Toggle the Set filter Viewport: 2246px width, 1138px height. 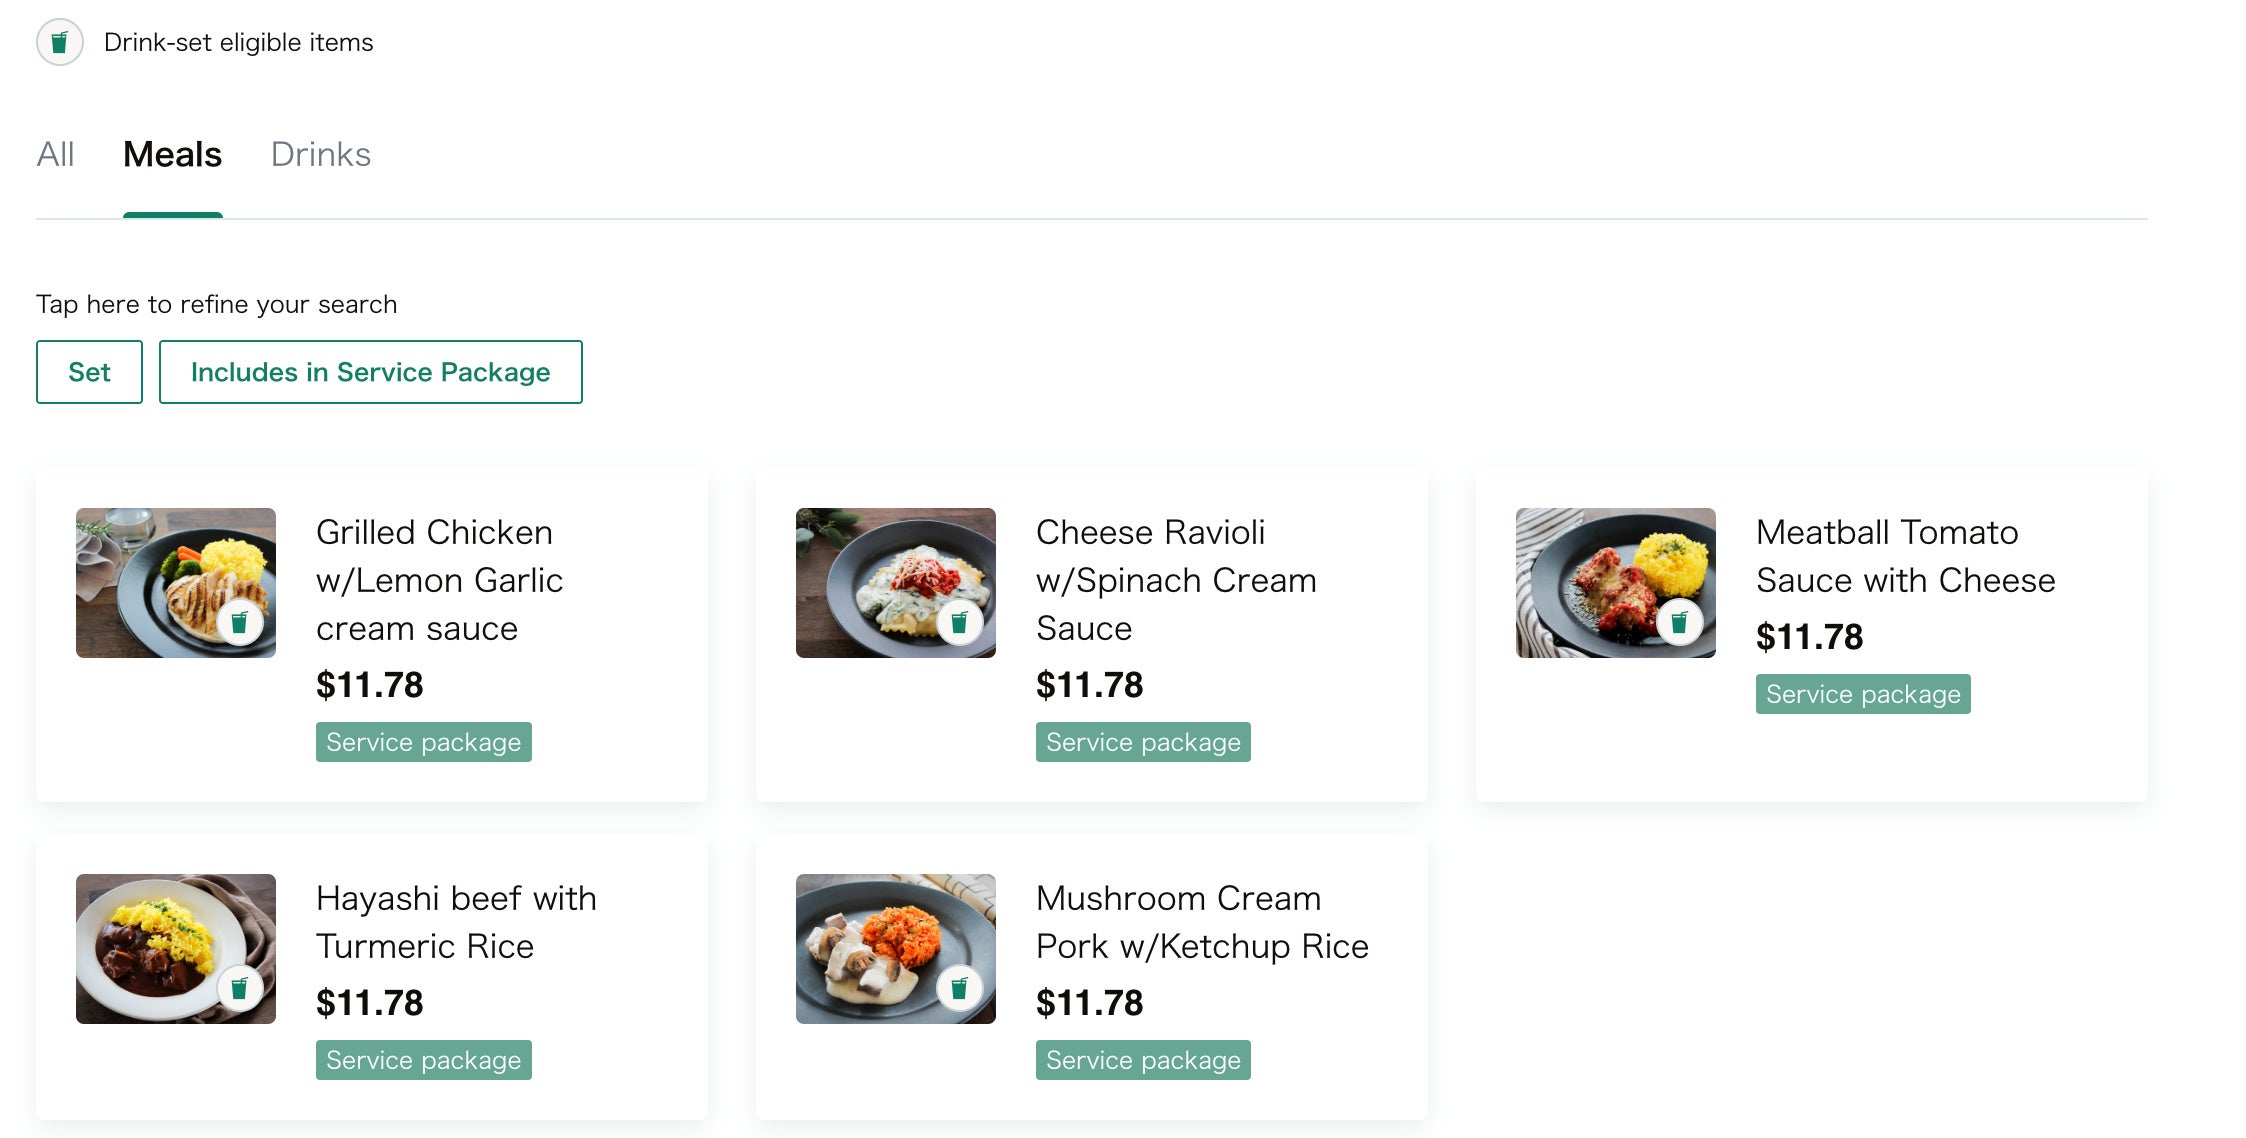pos(89,371)
